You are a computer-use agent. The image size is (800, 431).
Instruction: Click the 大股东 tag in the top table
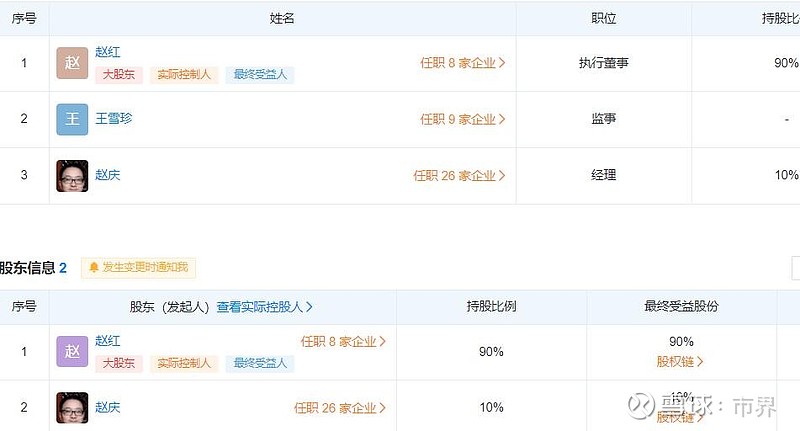pos(120,75)
